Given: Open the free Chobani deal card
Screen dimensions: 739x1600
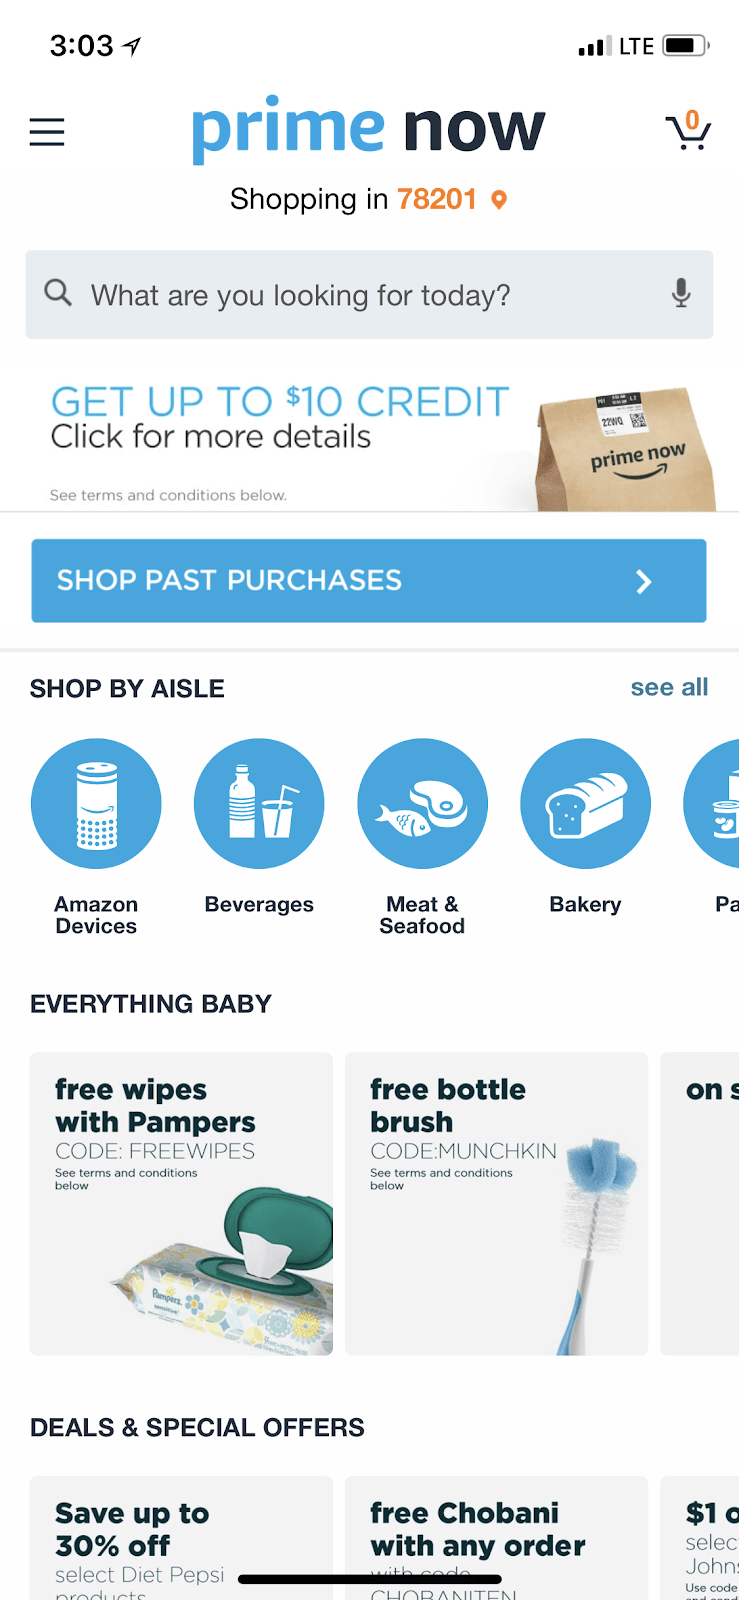Looking at the screenshot, I should pos(496,1538).
